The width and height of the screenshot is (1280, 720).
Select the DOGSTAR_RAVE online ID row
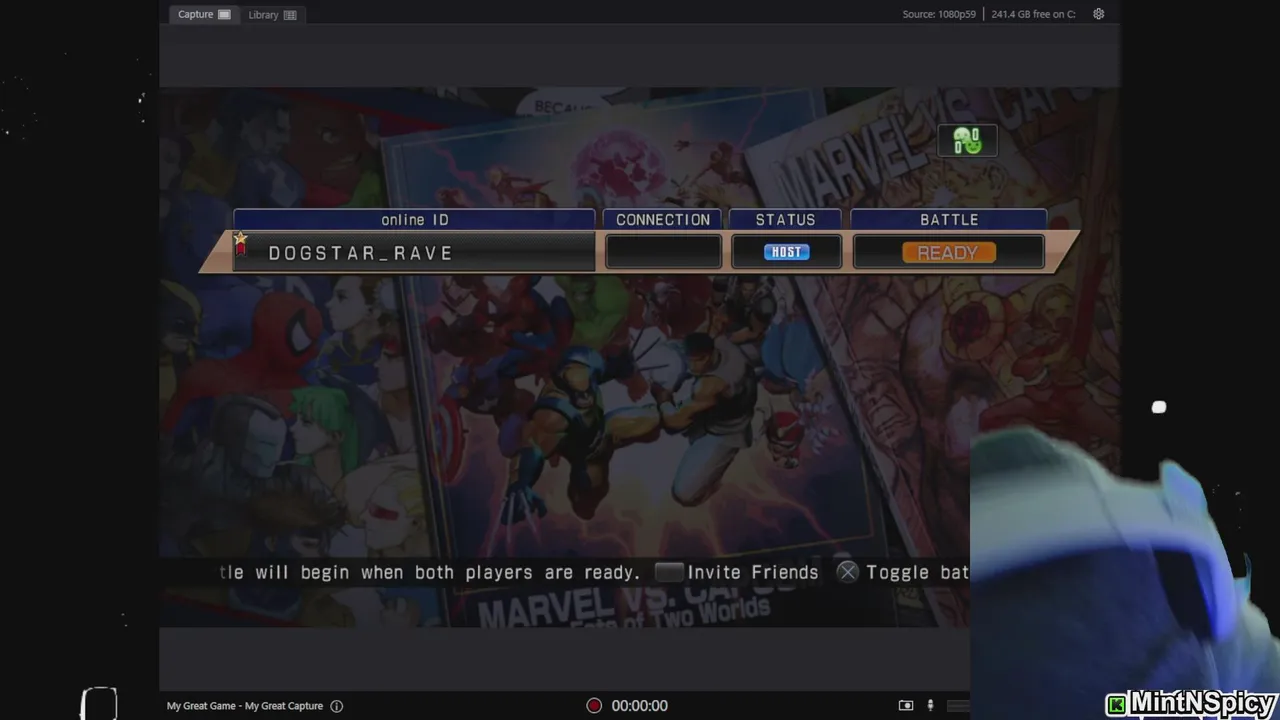coord(414,253)
